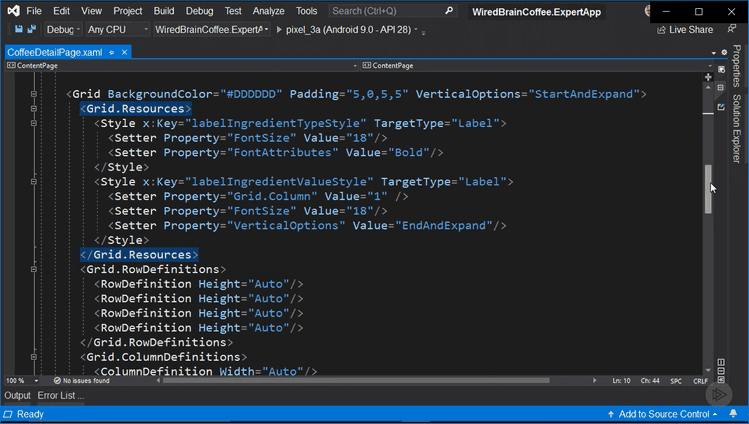Viewport: 749px width, 424px height.
Task: Close the CoffeeDetailPage.xaml tab
Action: [x=125, y=52]
